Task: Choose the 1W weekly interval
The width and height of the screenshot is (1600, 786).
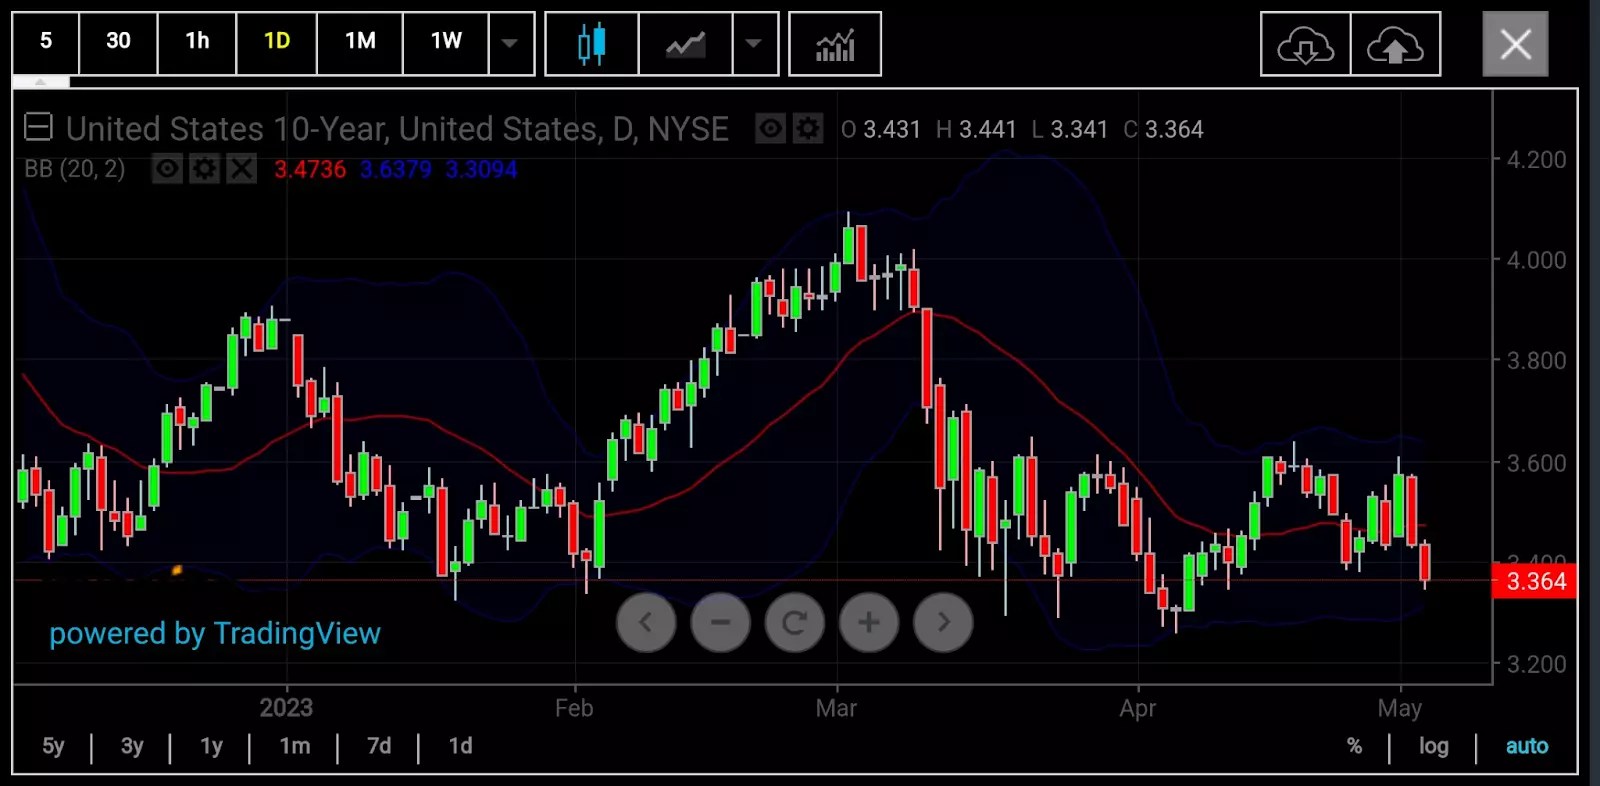Action: pos(446,42)
